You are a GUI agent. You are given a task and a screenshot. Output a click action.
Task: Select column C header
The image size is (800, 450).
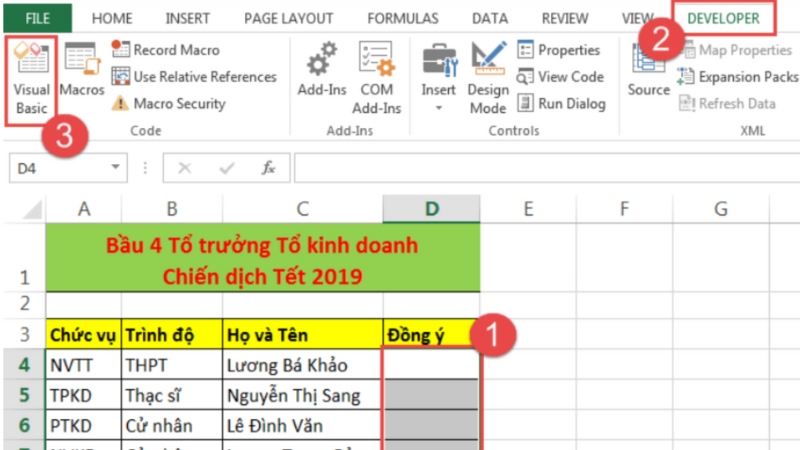point(303,209)
